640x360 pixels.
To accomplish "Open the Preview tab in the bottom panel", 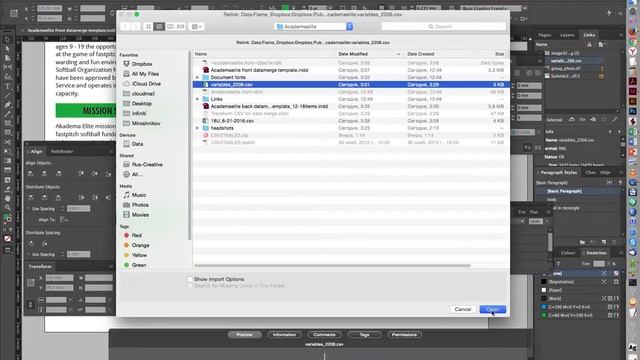I will tap(244, 335).
